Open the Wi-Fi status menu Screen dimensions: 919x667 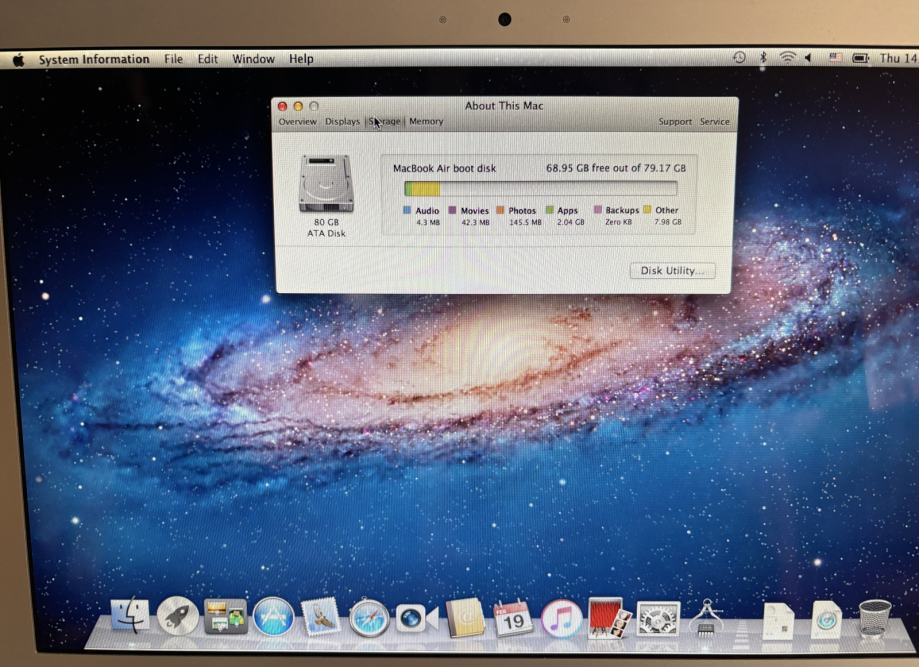click(x=787, y=57)
